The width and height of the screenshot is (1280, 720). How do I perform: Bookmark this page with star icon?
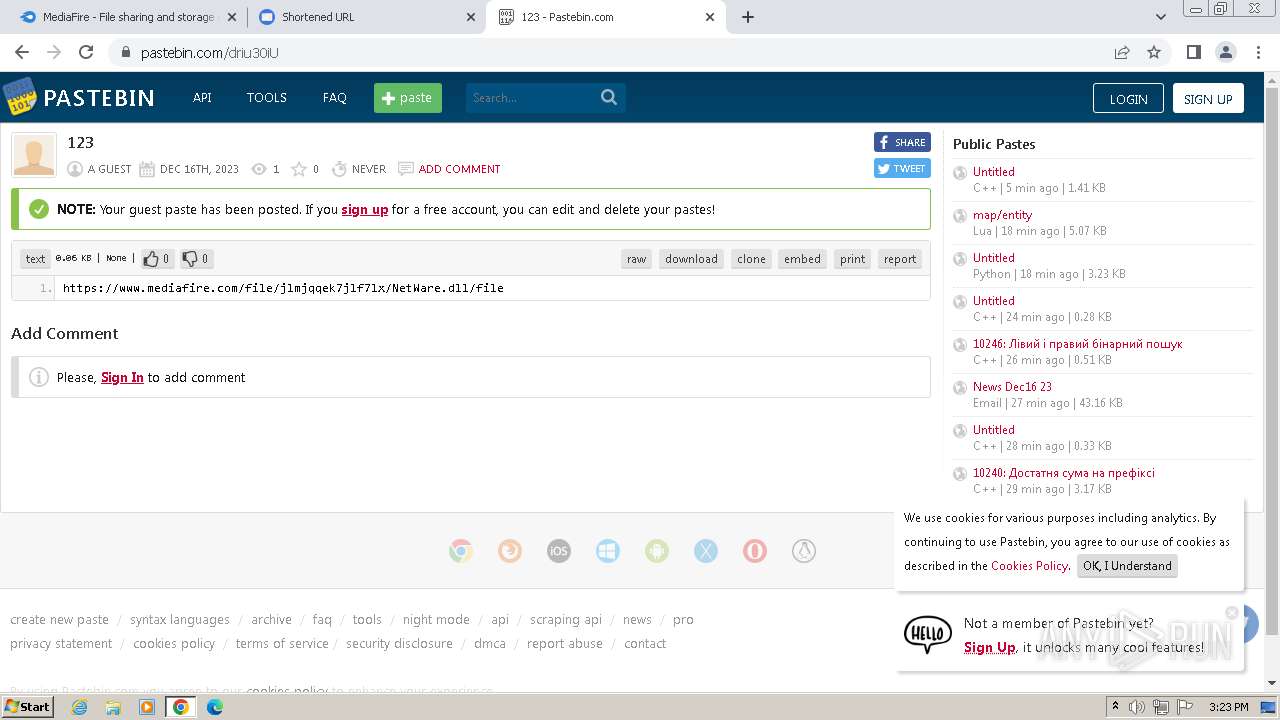1154,52
